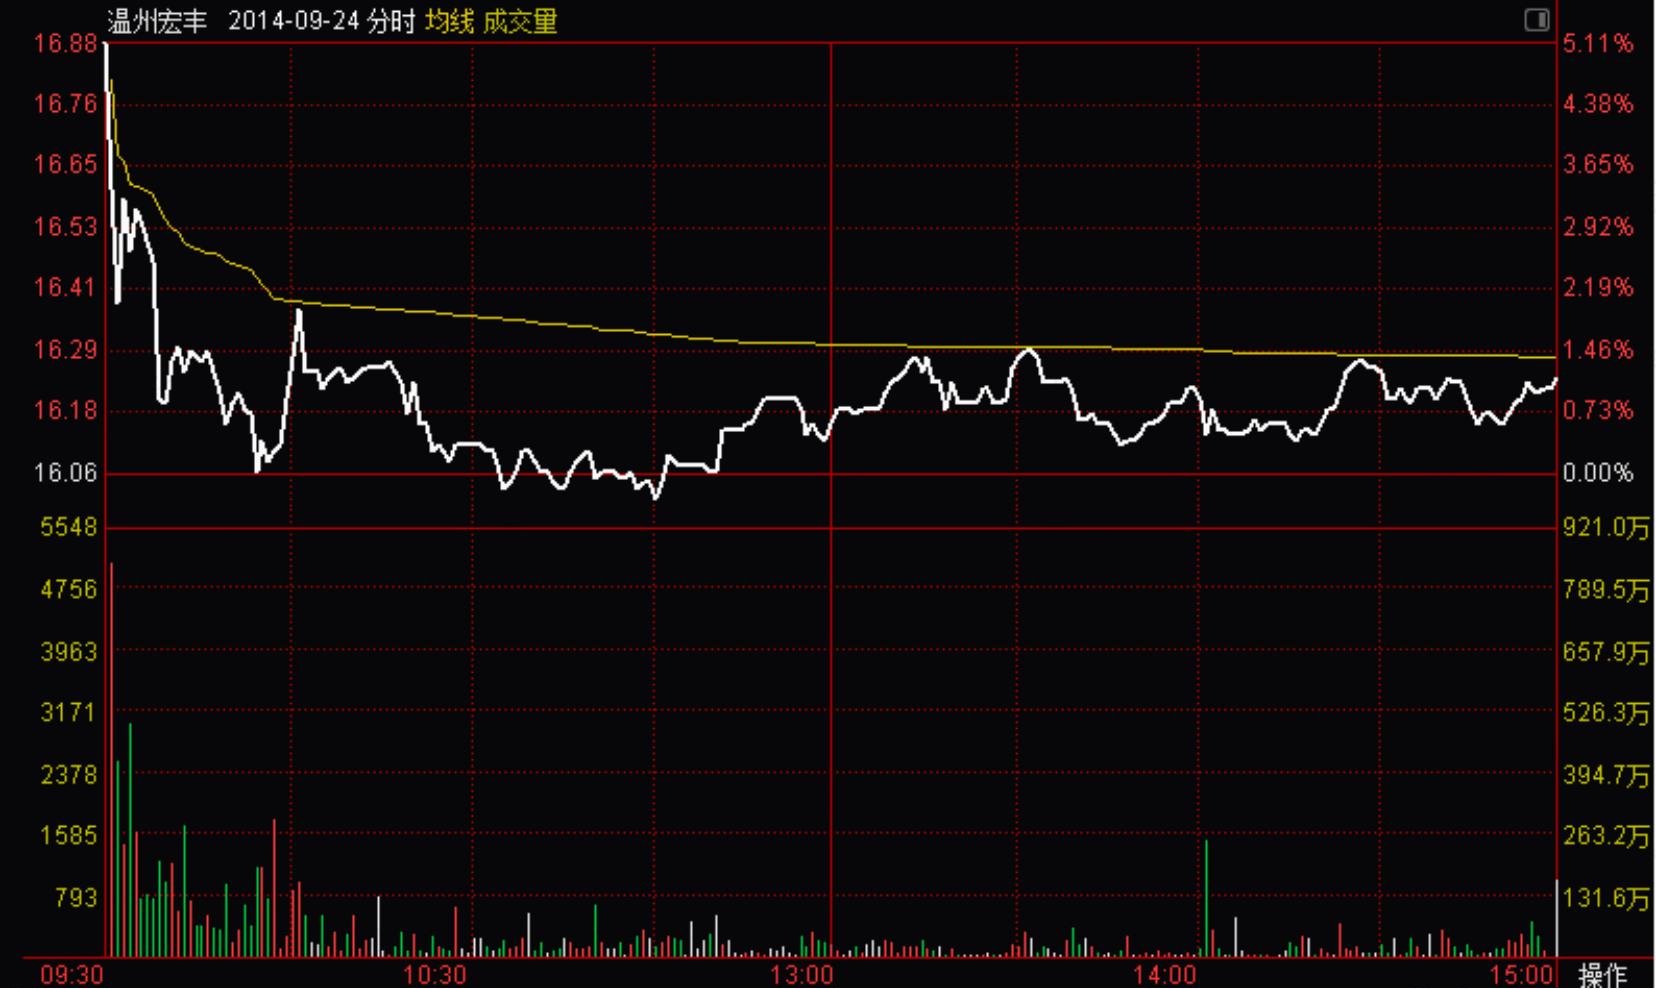Screen dimensions: 1656x989
Task: Click the 15:00 closing time marker
Action: pos(1522,974)
